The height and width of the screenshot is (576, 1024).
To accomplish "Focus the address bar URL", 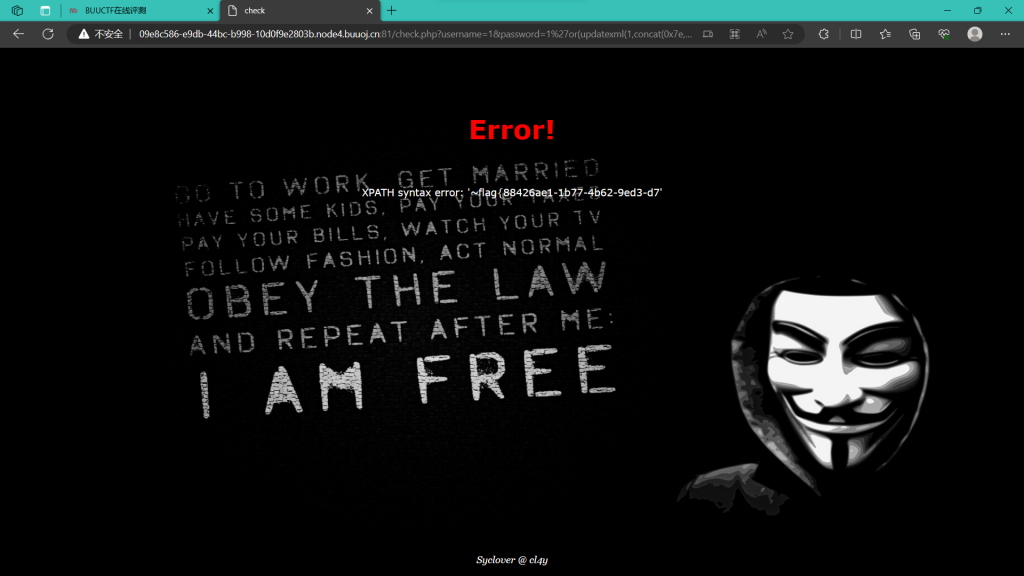I will [415, 34].
